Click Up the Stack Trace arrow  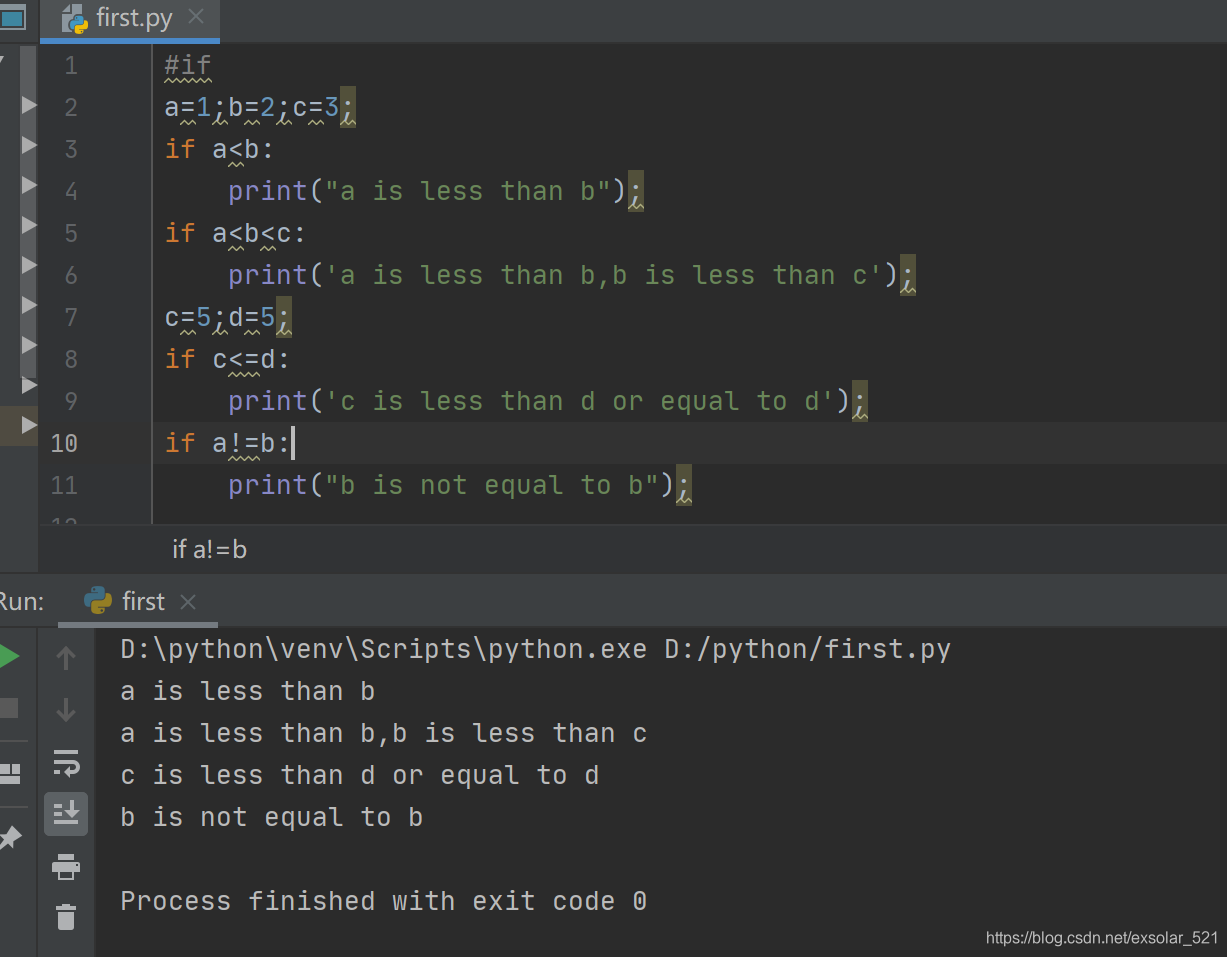tap(66, 658)
